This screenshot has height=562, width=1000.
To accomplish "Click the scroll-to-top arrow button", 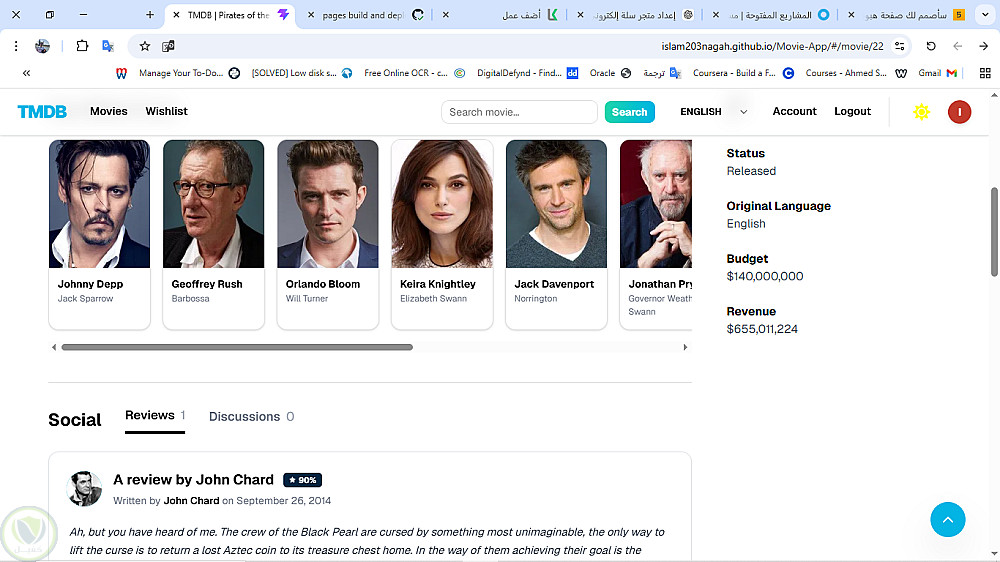I will pos(947,519).
